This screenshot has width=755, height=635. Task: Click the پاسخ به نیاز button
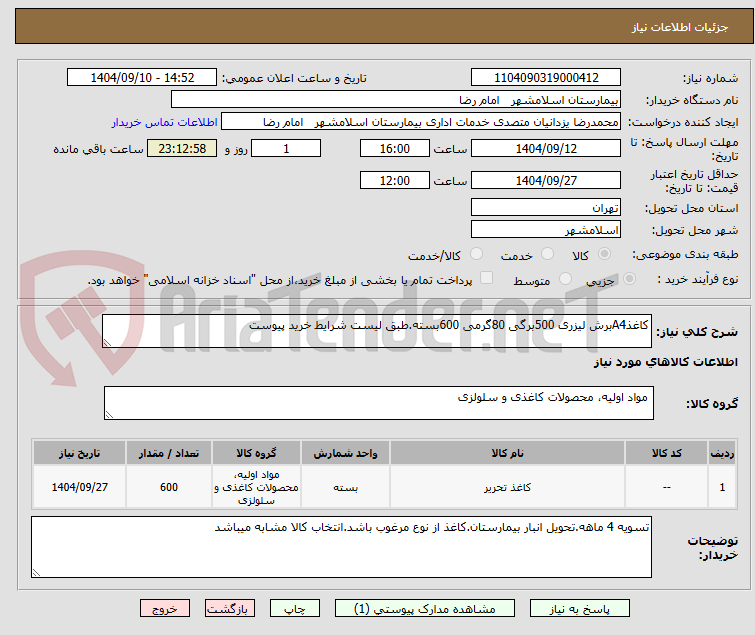coord(579,609)
